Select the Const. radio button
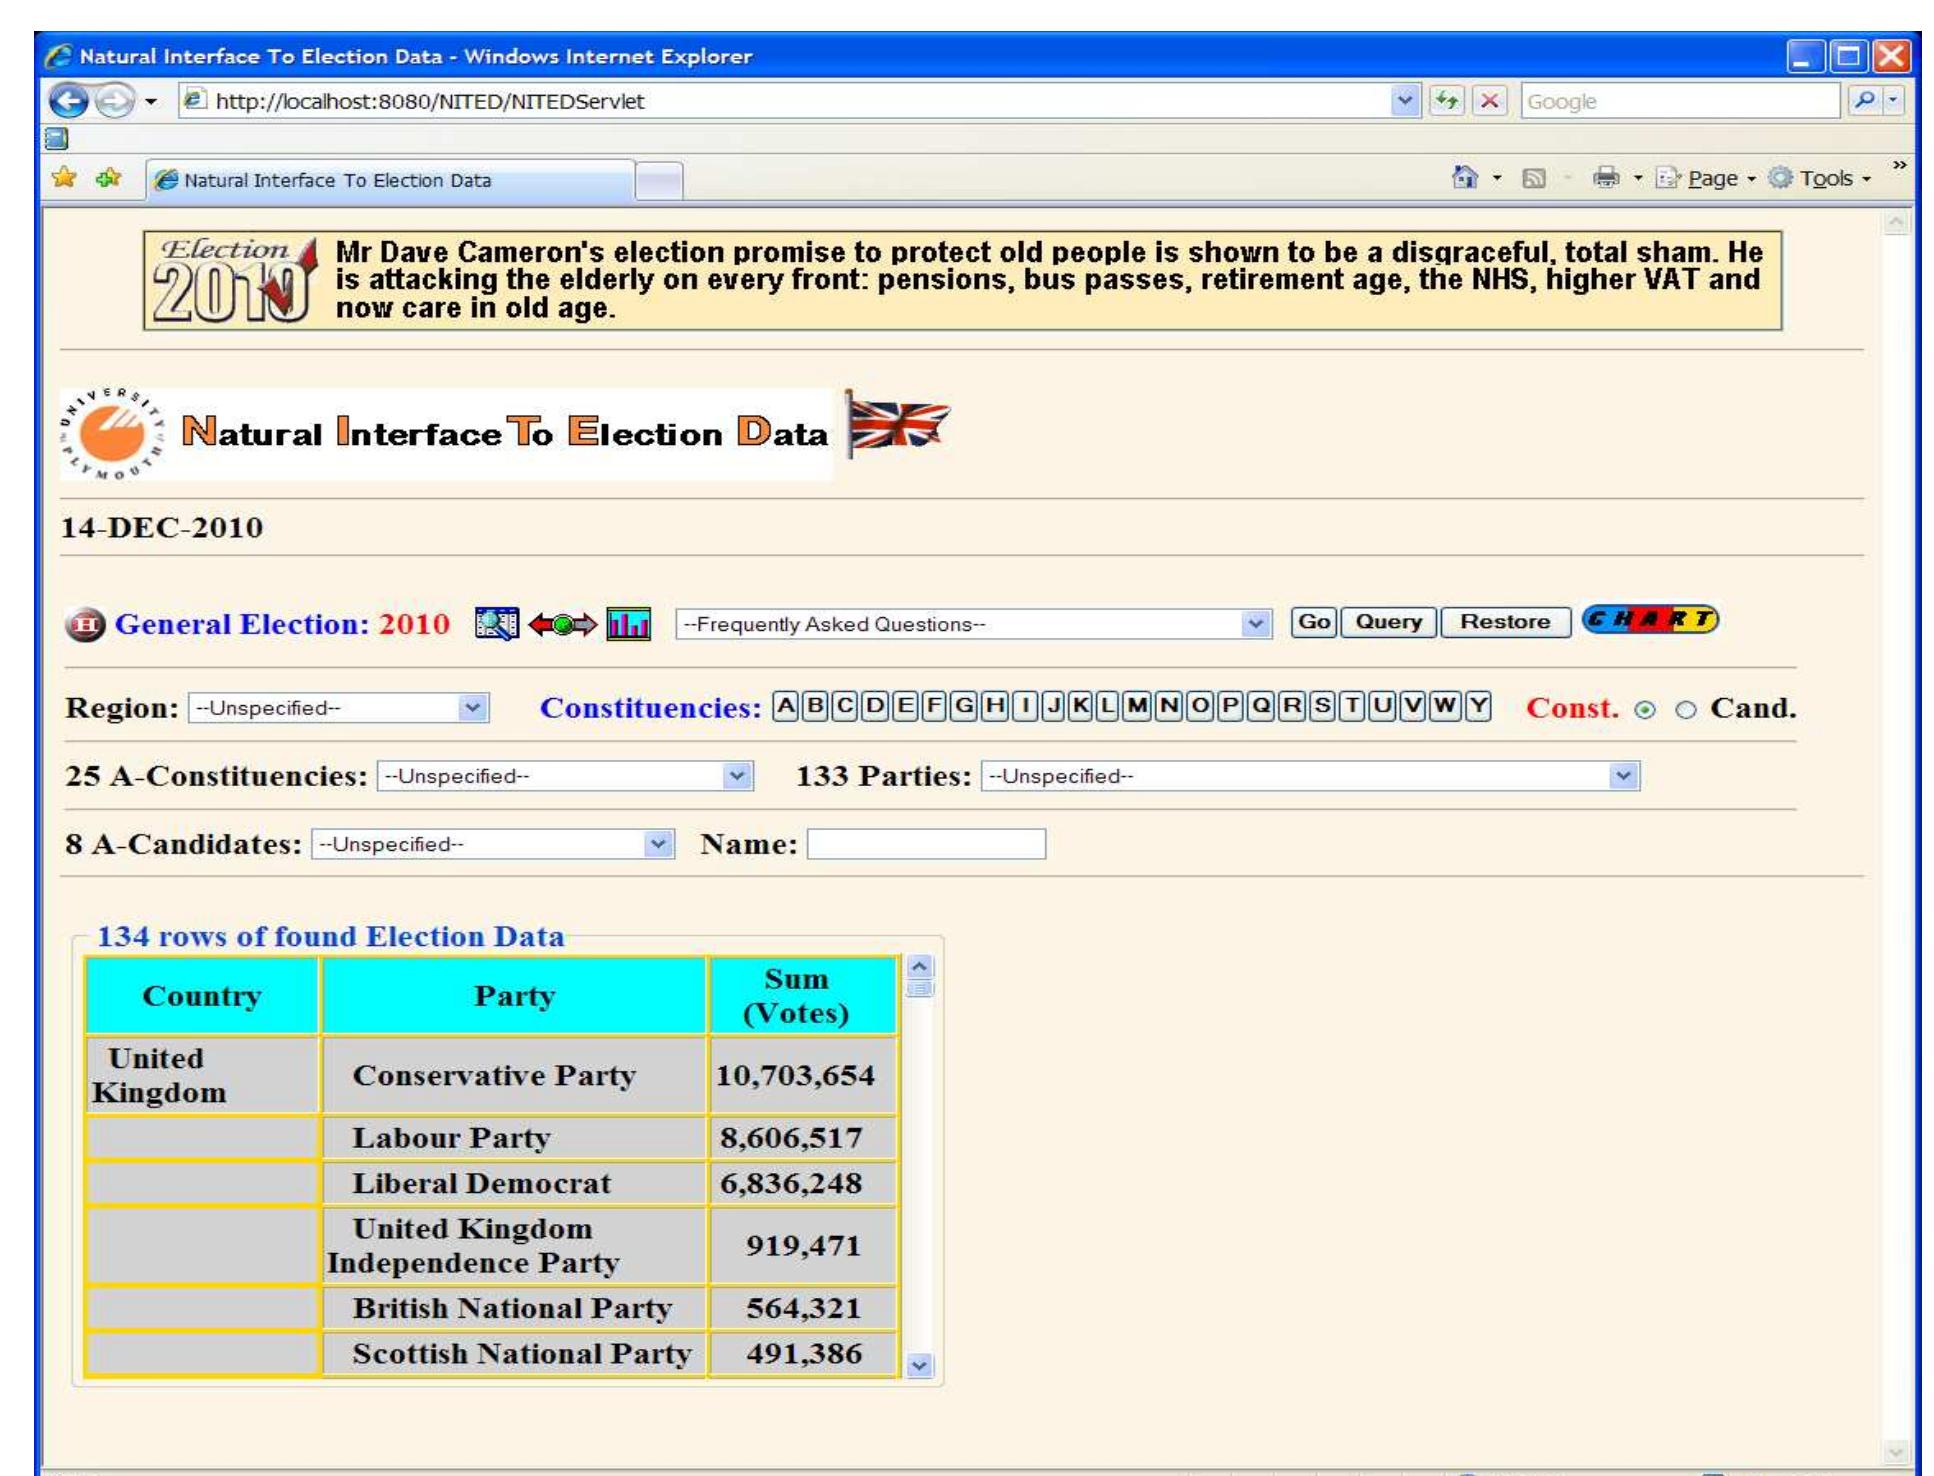 (1644, 710)
